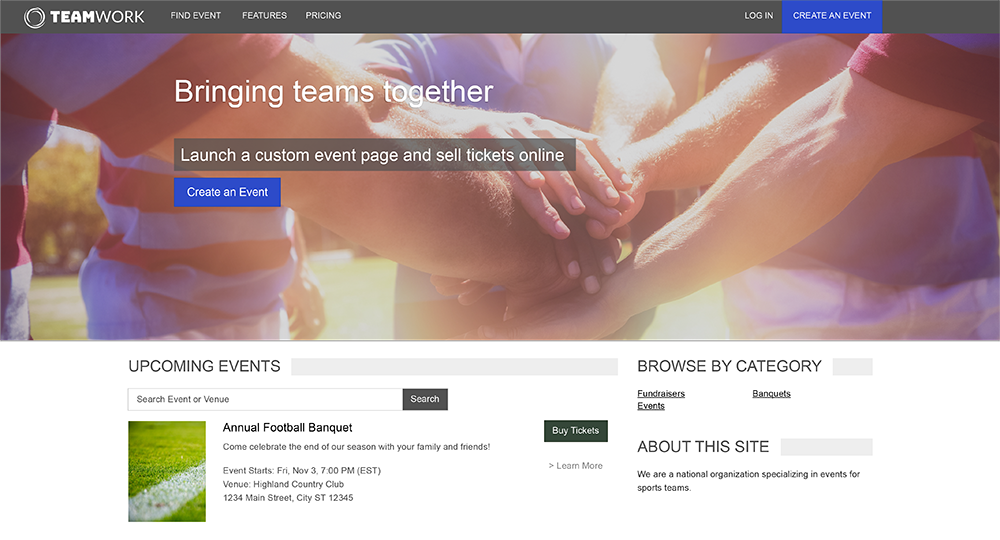Open the football field event thumbnail
The height and width of the screenshot is (540, 1000).
(x=167, y=471)
